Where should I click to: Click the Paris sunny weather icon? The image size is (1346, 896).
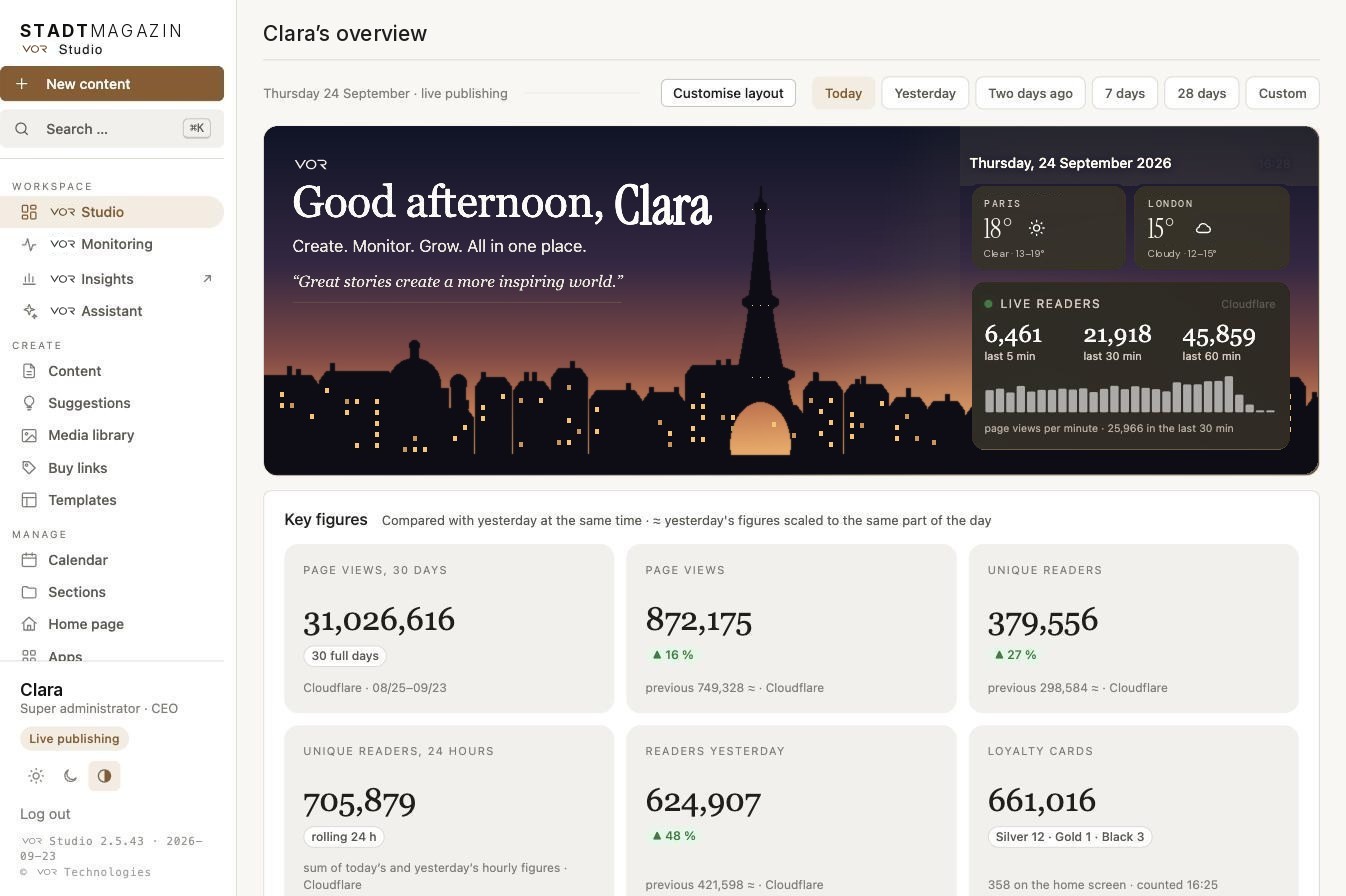(1037, 228)
